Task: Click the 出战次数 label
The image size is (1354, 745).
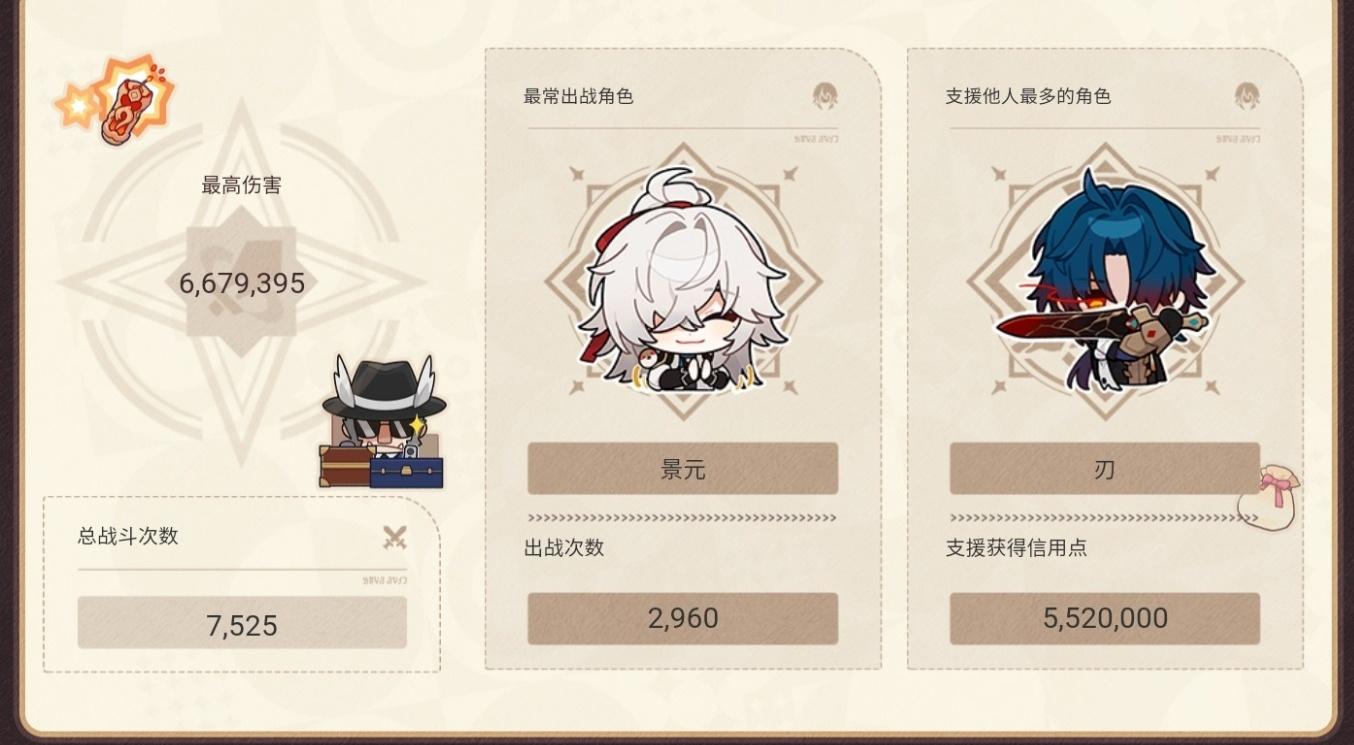Action: [564, 548]
